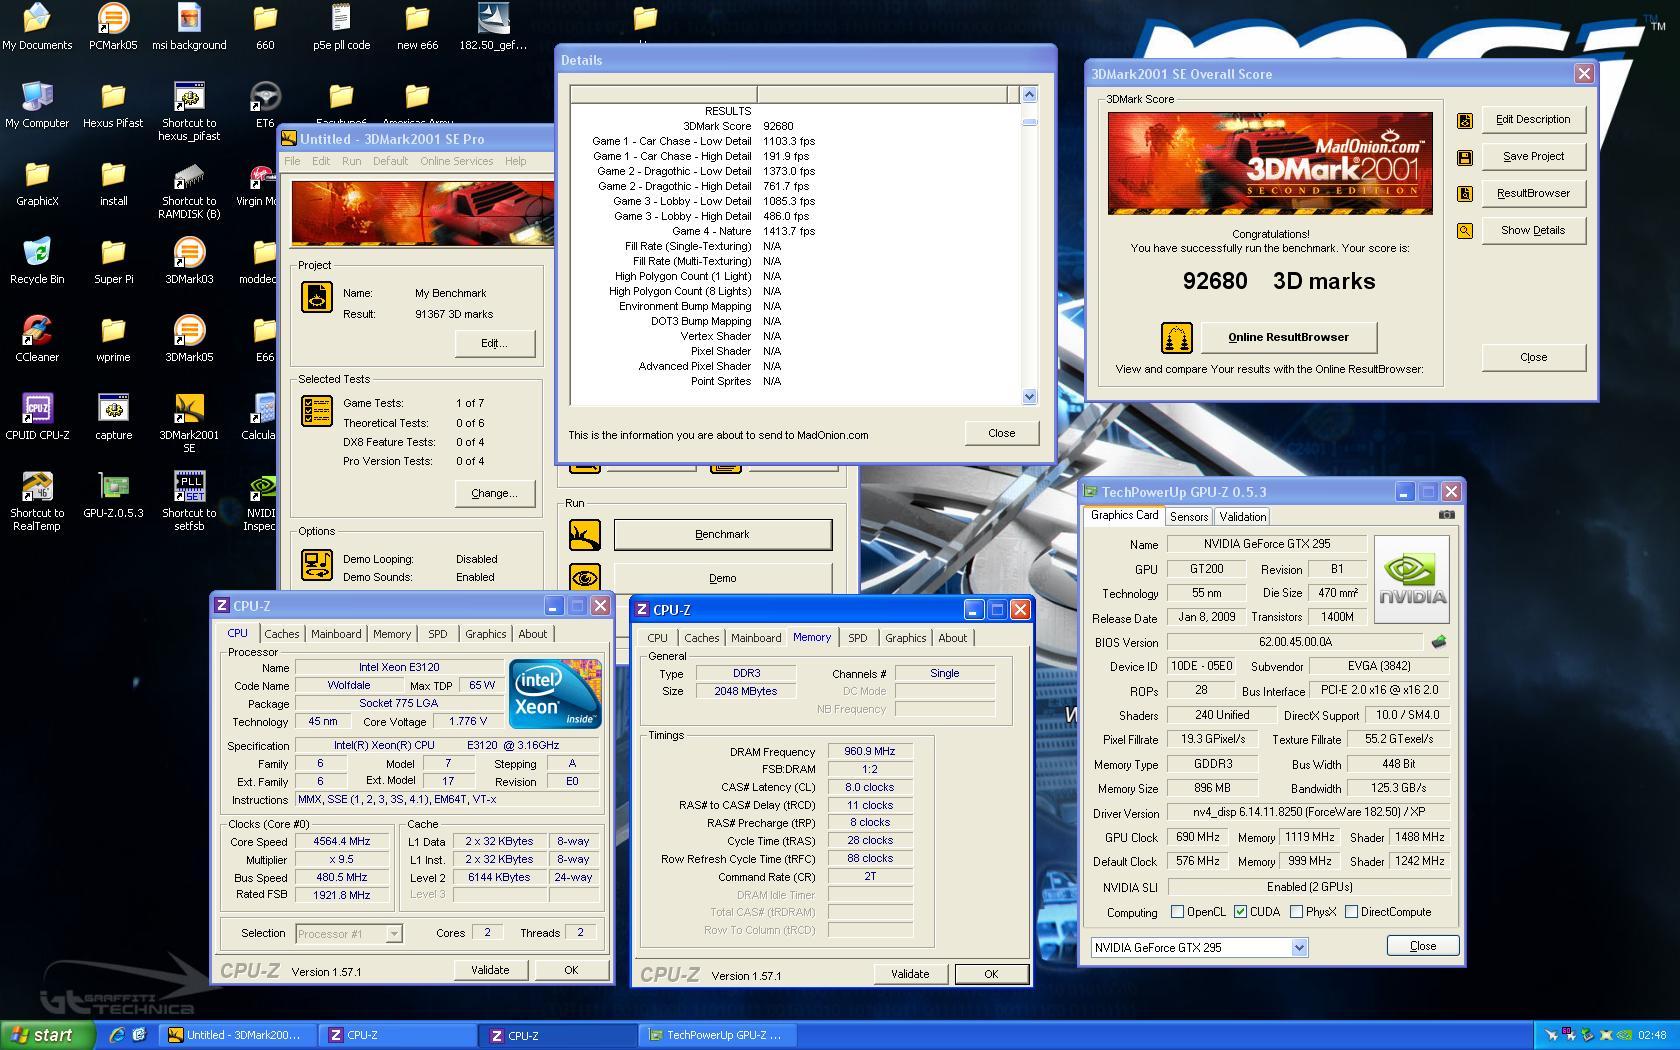The width and height of the screenshot is (1680, 1050).
Task: Enable the OpenCL checkbox in GPU-Z
Action: coord(1177,912)
